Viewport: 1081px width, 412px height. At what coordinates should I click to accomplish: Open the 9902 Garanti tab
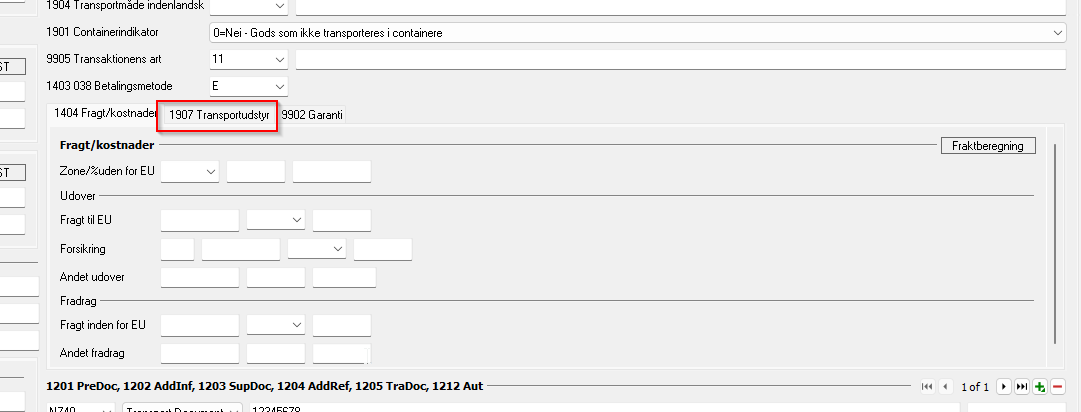[x=312, y=115]
